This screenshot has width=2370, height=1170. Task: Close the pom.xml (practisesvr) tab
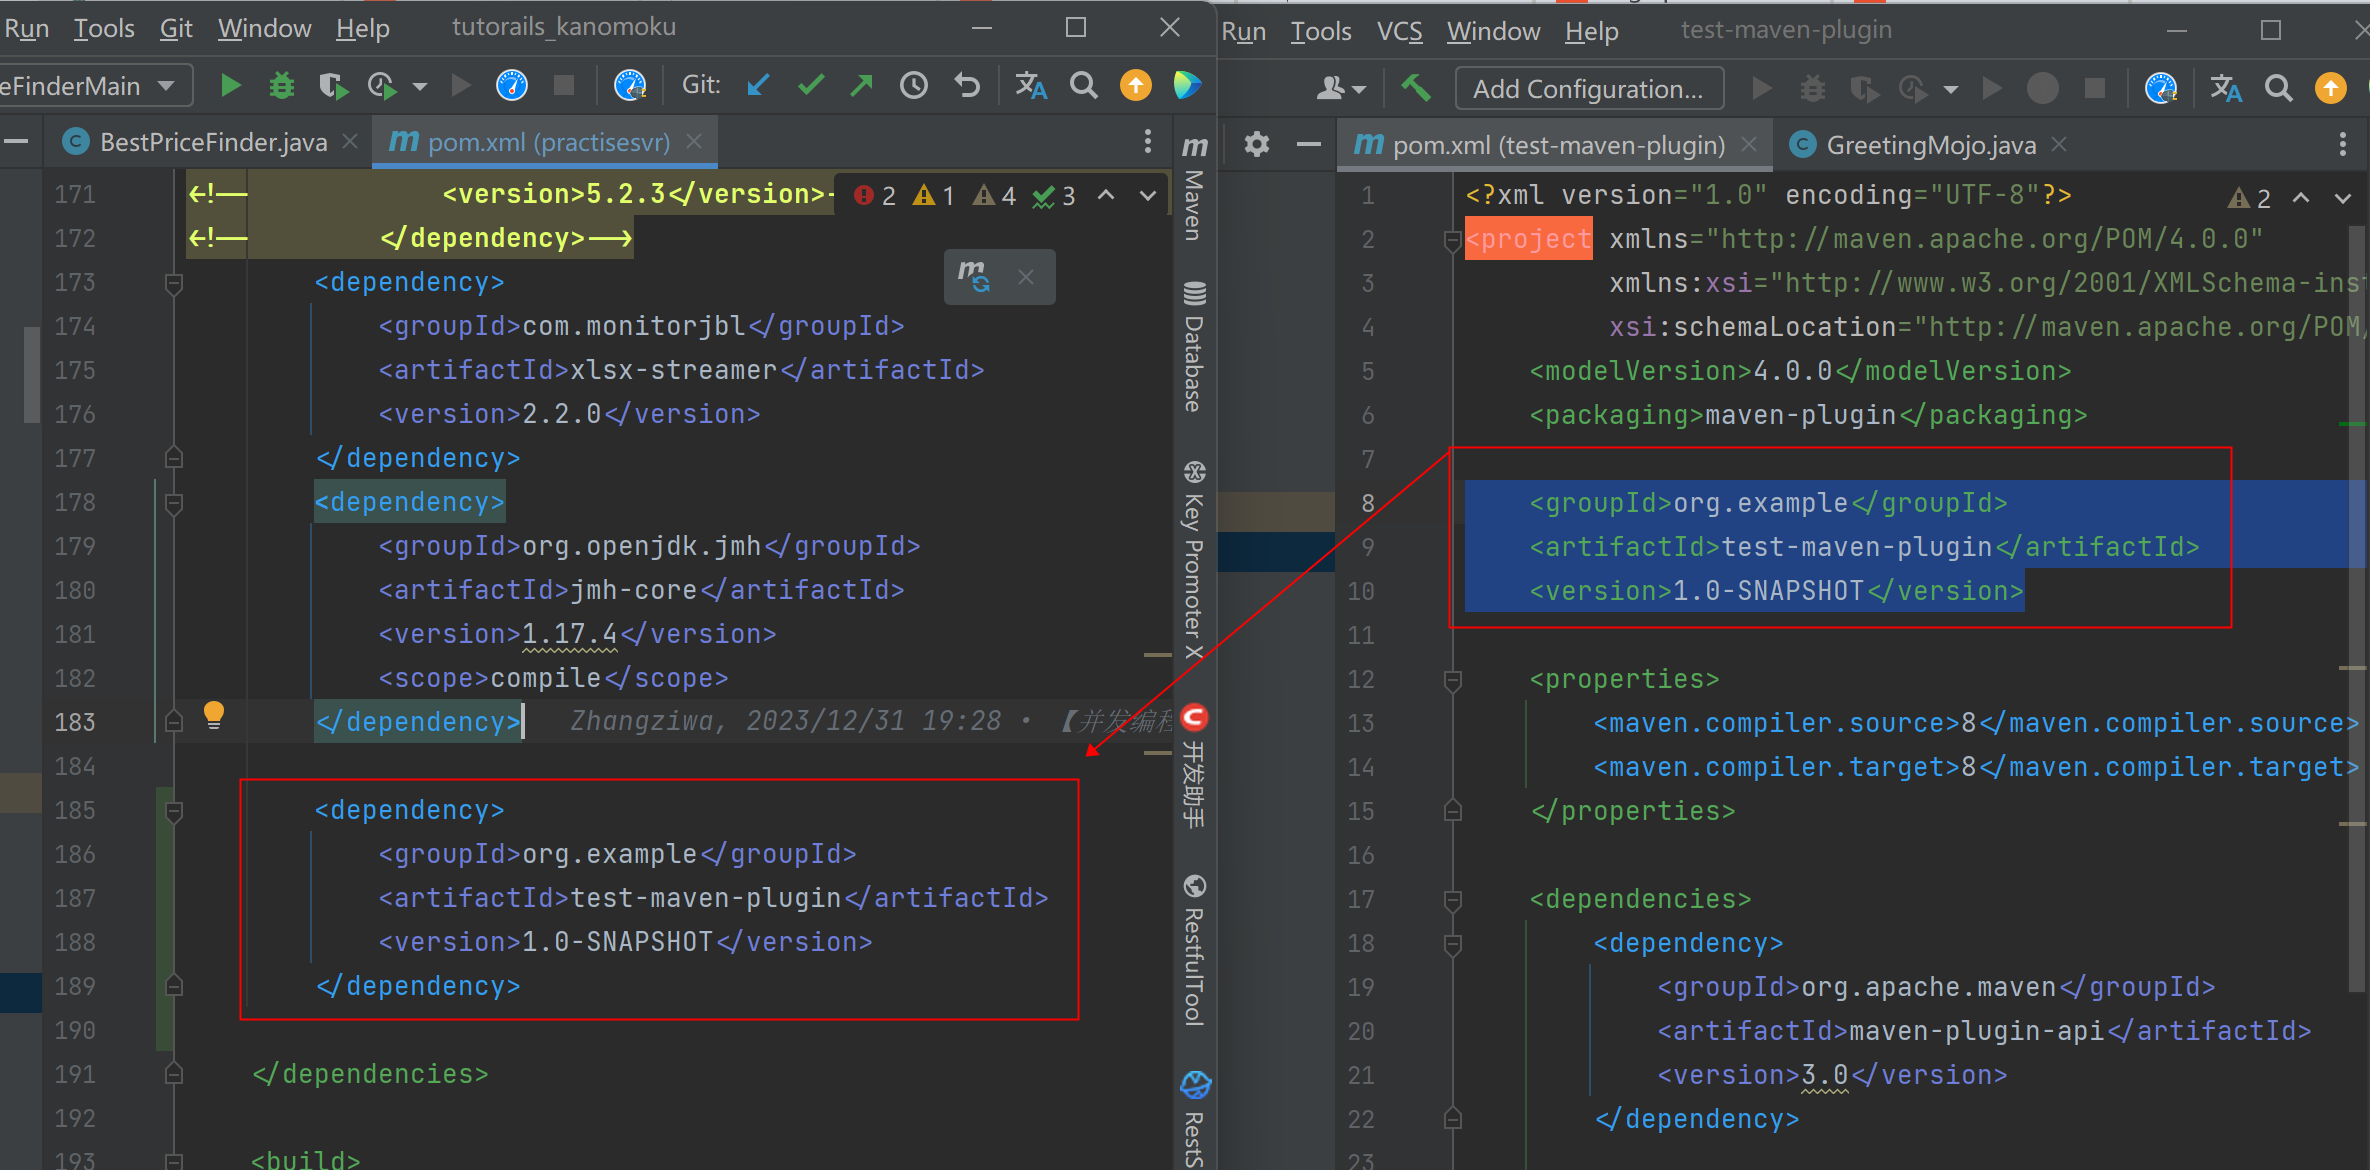[x=694, y=142]
